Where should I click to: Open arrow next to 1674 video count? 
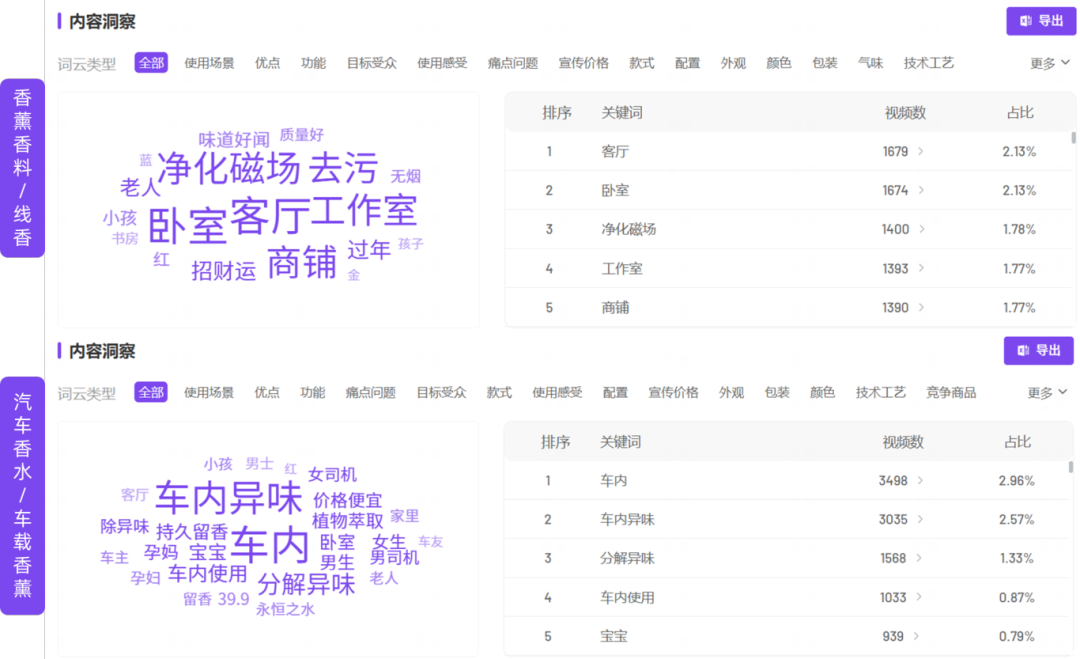tap(921, 190)
